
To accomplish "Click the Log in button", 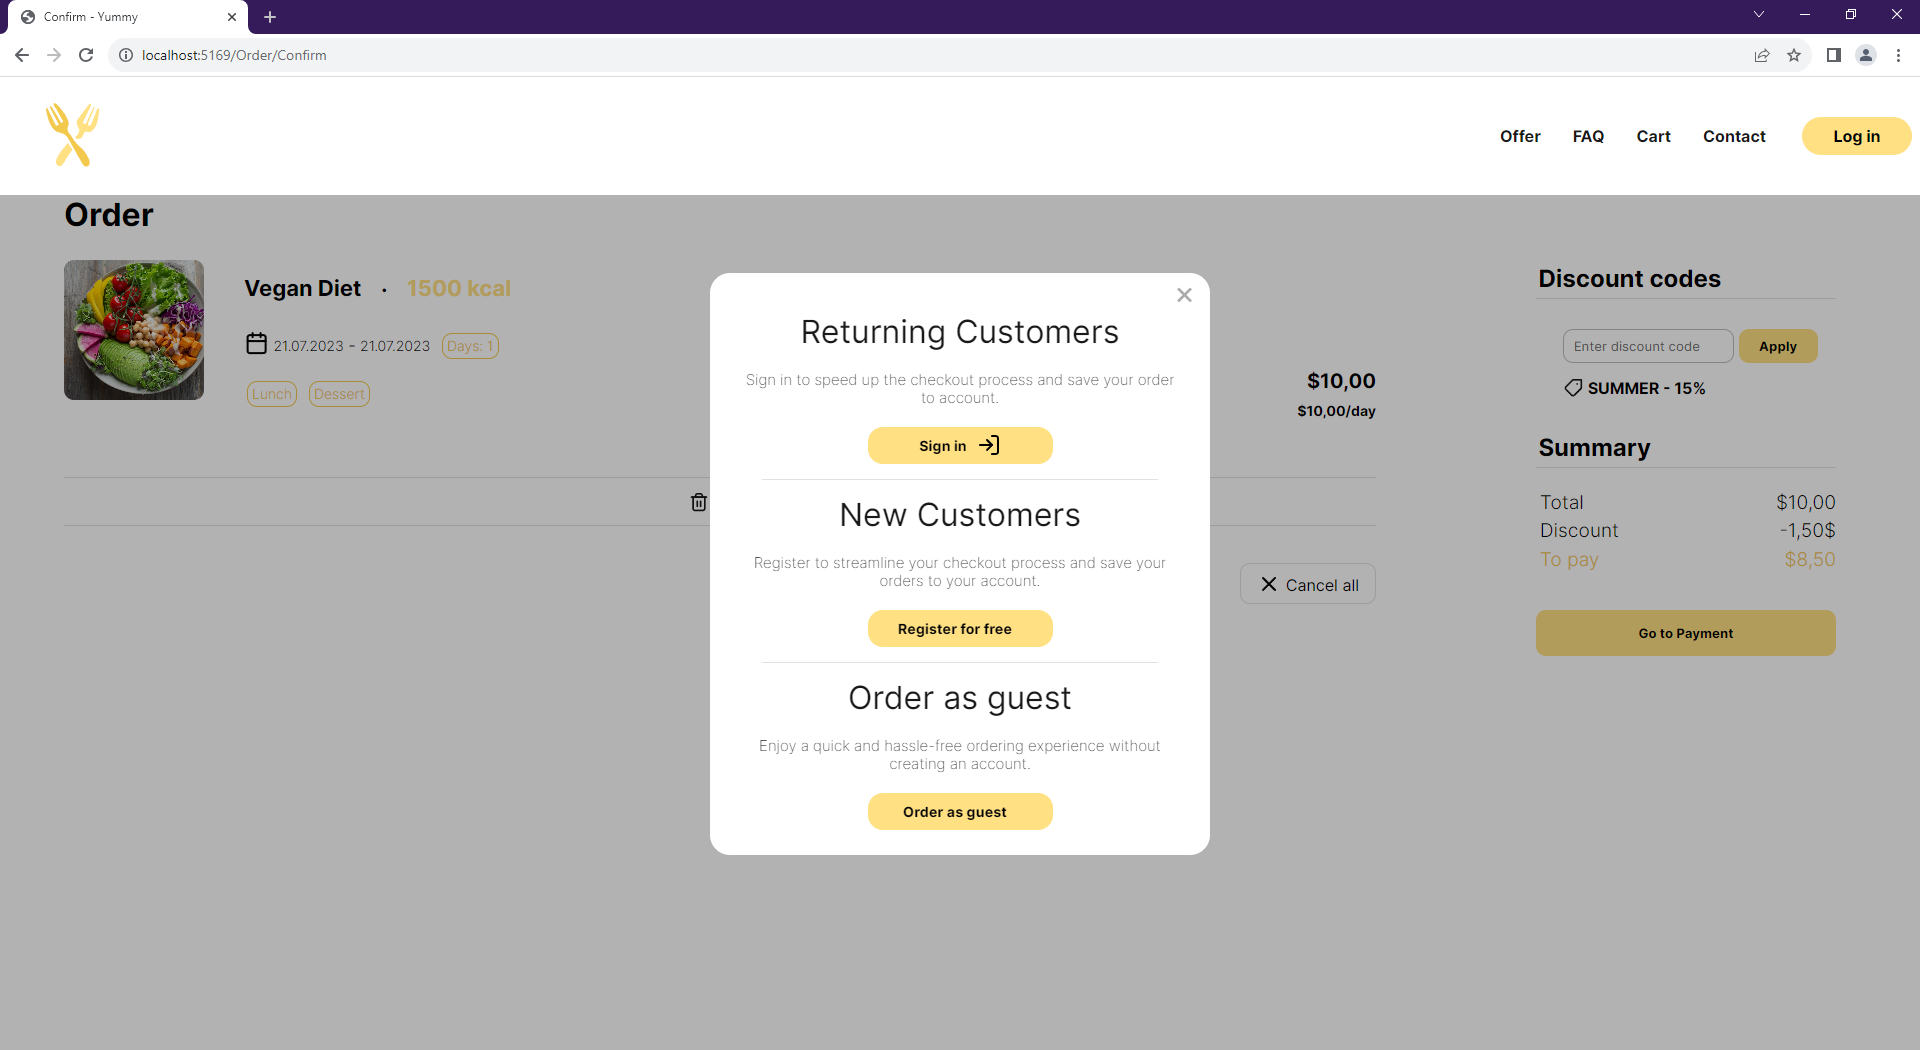I will point(1856,136).
